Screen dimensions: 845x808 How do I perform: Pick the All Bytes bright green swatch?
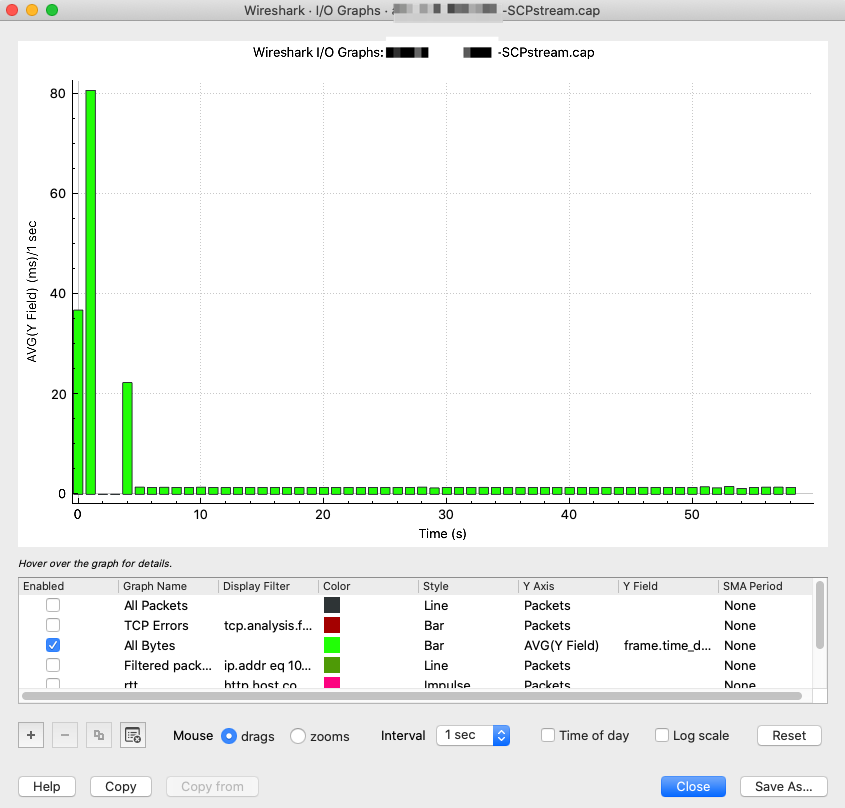332,645
